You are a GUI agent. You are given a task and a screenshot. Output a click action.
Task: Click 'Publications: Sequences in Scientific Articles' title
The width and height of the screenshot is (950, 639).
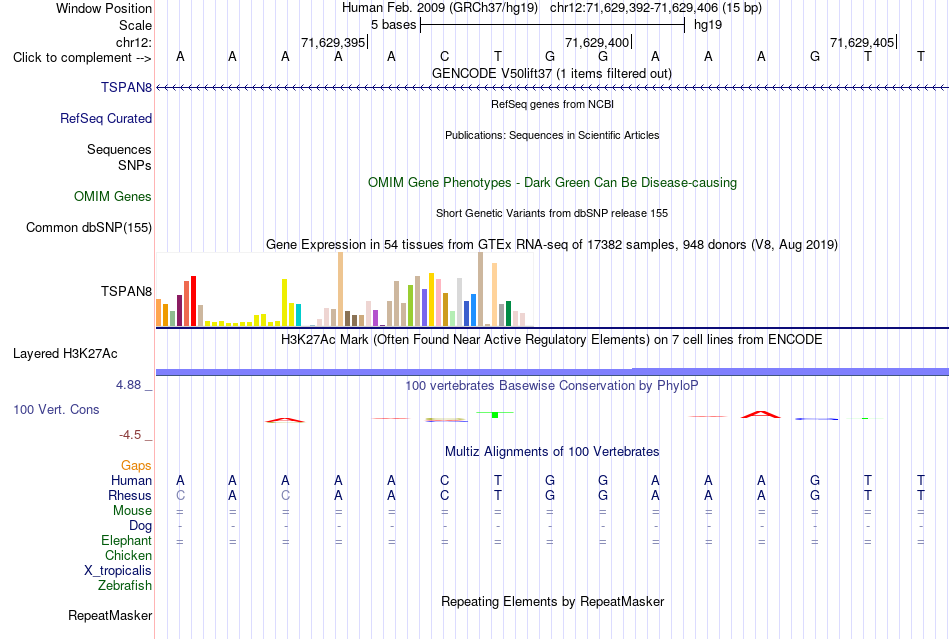552,135
